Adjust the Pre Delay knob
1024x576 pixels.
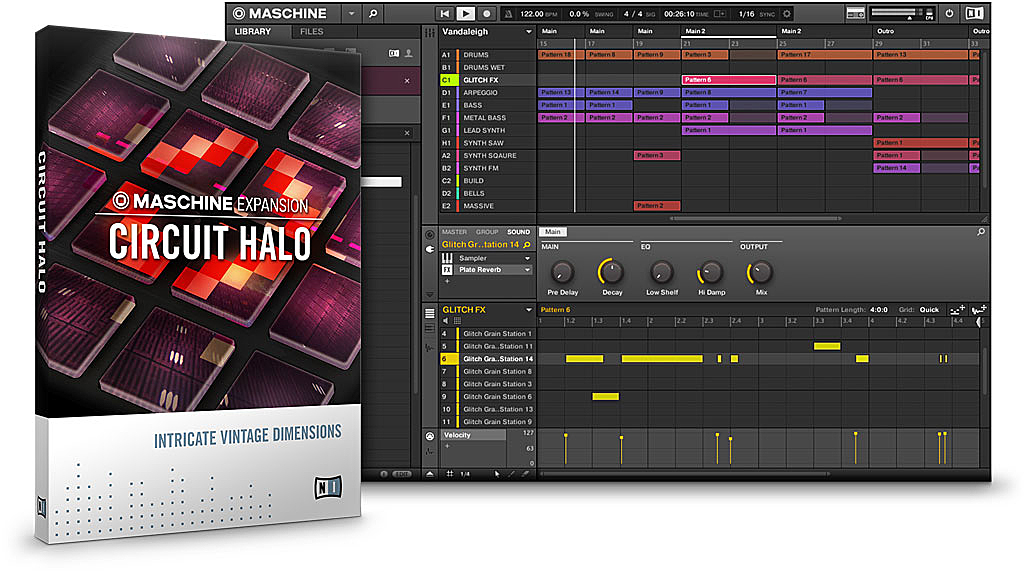pos(562,272)
